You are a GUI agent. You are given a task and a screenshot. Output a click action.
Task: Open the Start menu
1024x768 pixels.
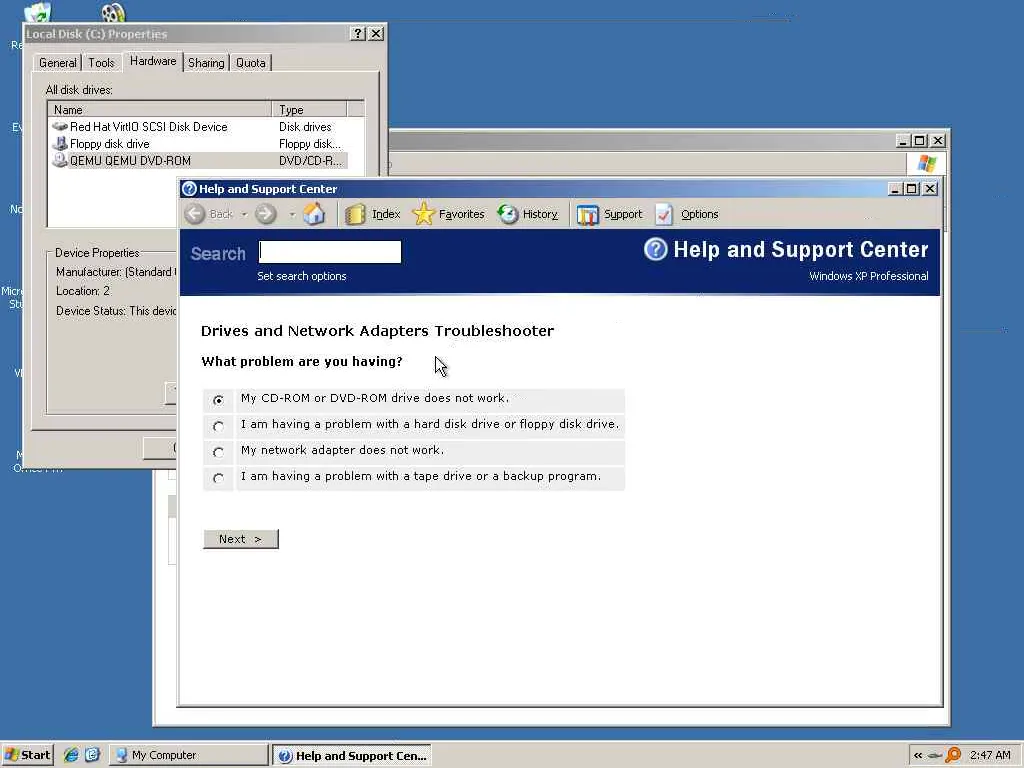pos(27,755)
